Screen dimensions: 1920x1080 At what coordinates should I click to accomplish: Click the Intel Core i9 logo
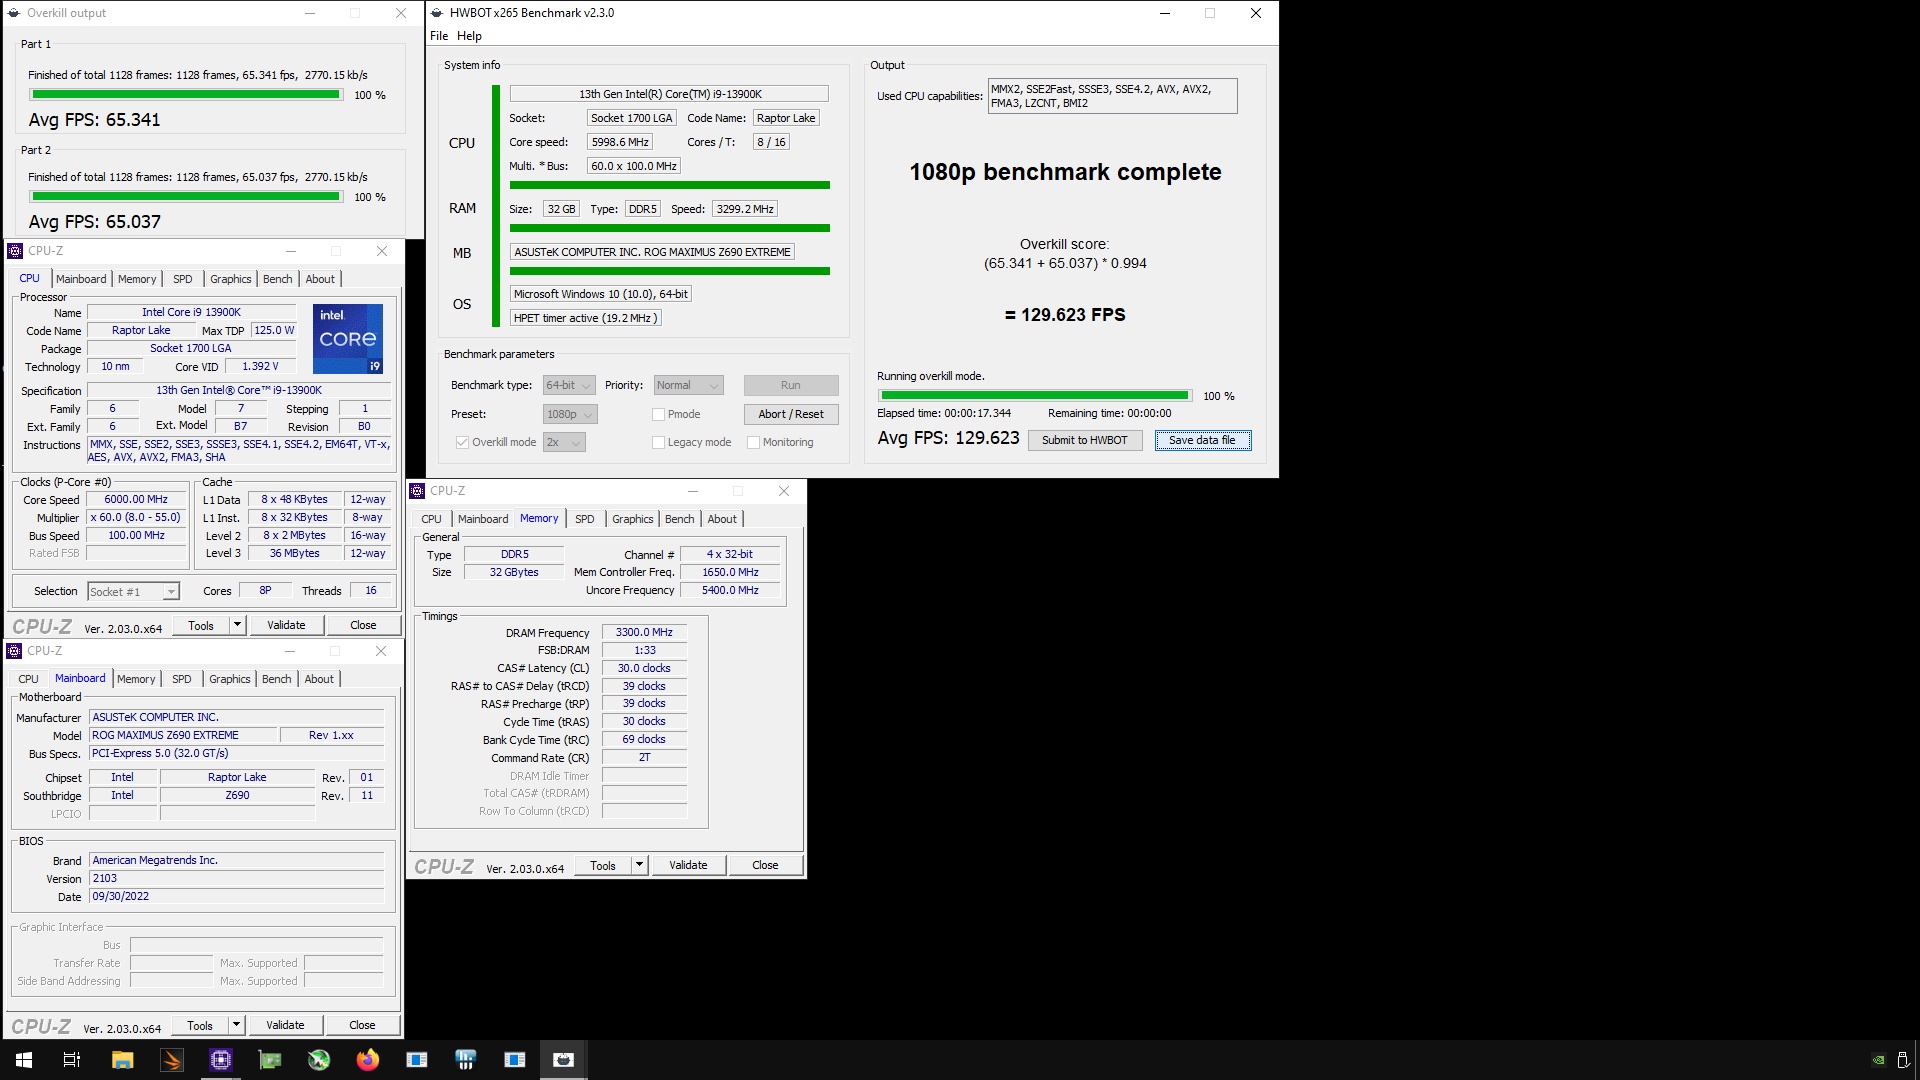tap(348, 338)
